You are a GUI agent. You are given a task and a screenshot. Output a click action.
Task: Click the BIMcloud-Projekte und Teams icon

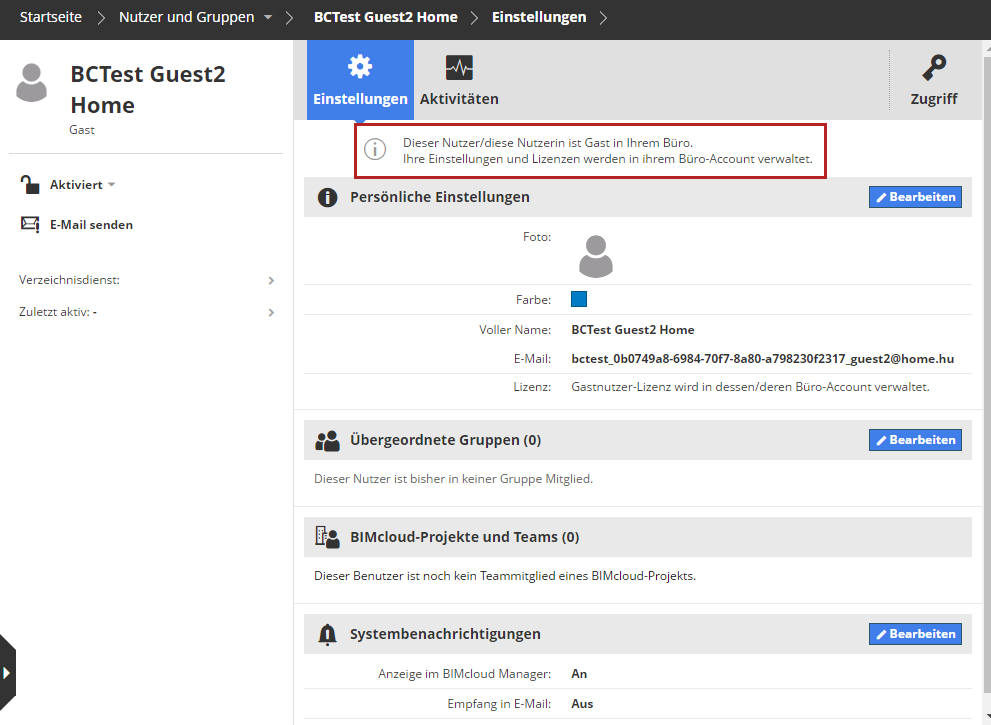pyautogui.click(x=327, y=537)
